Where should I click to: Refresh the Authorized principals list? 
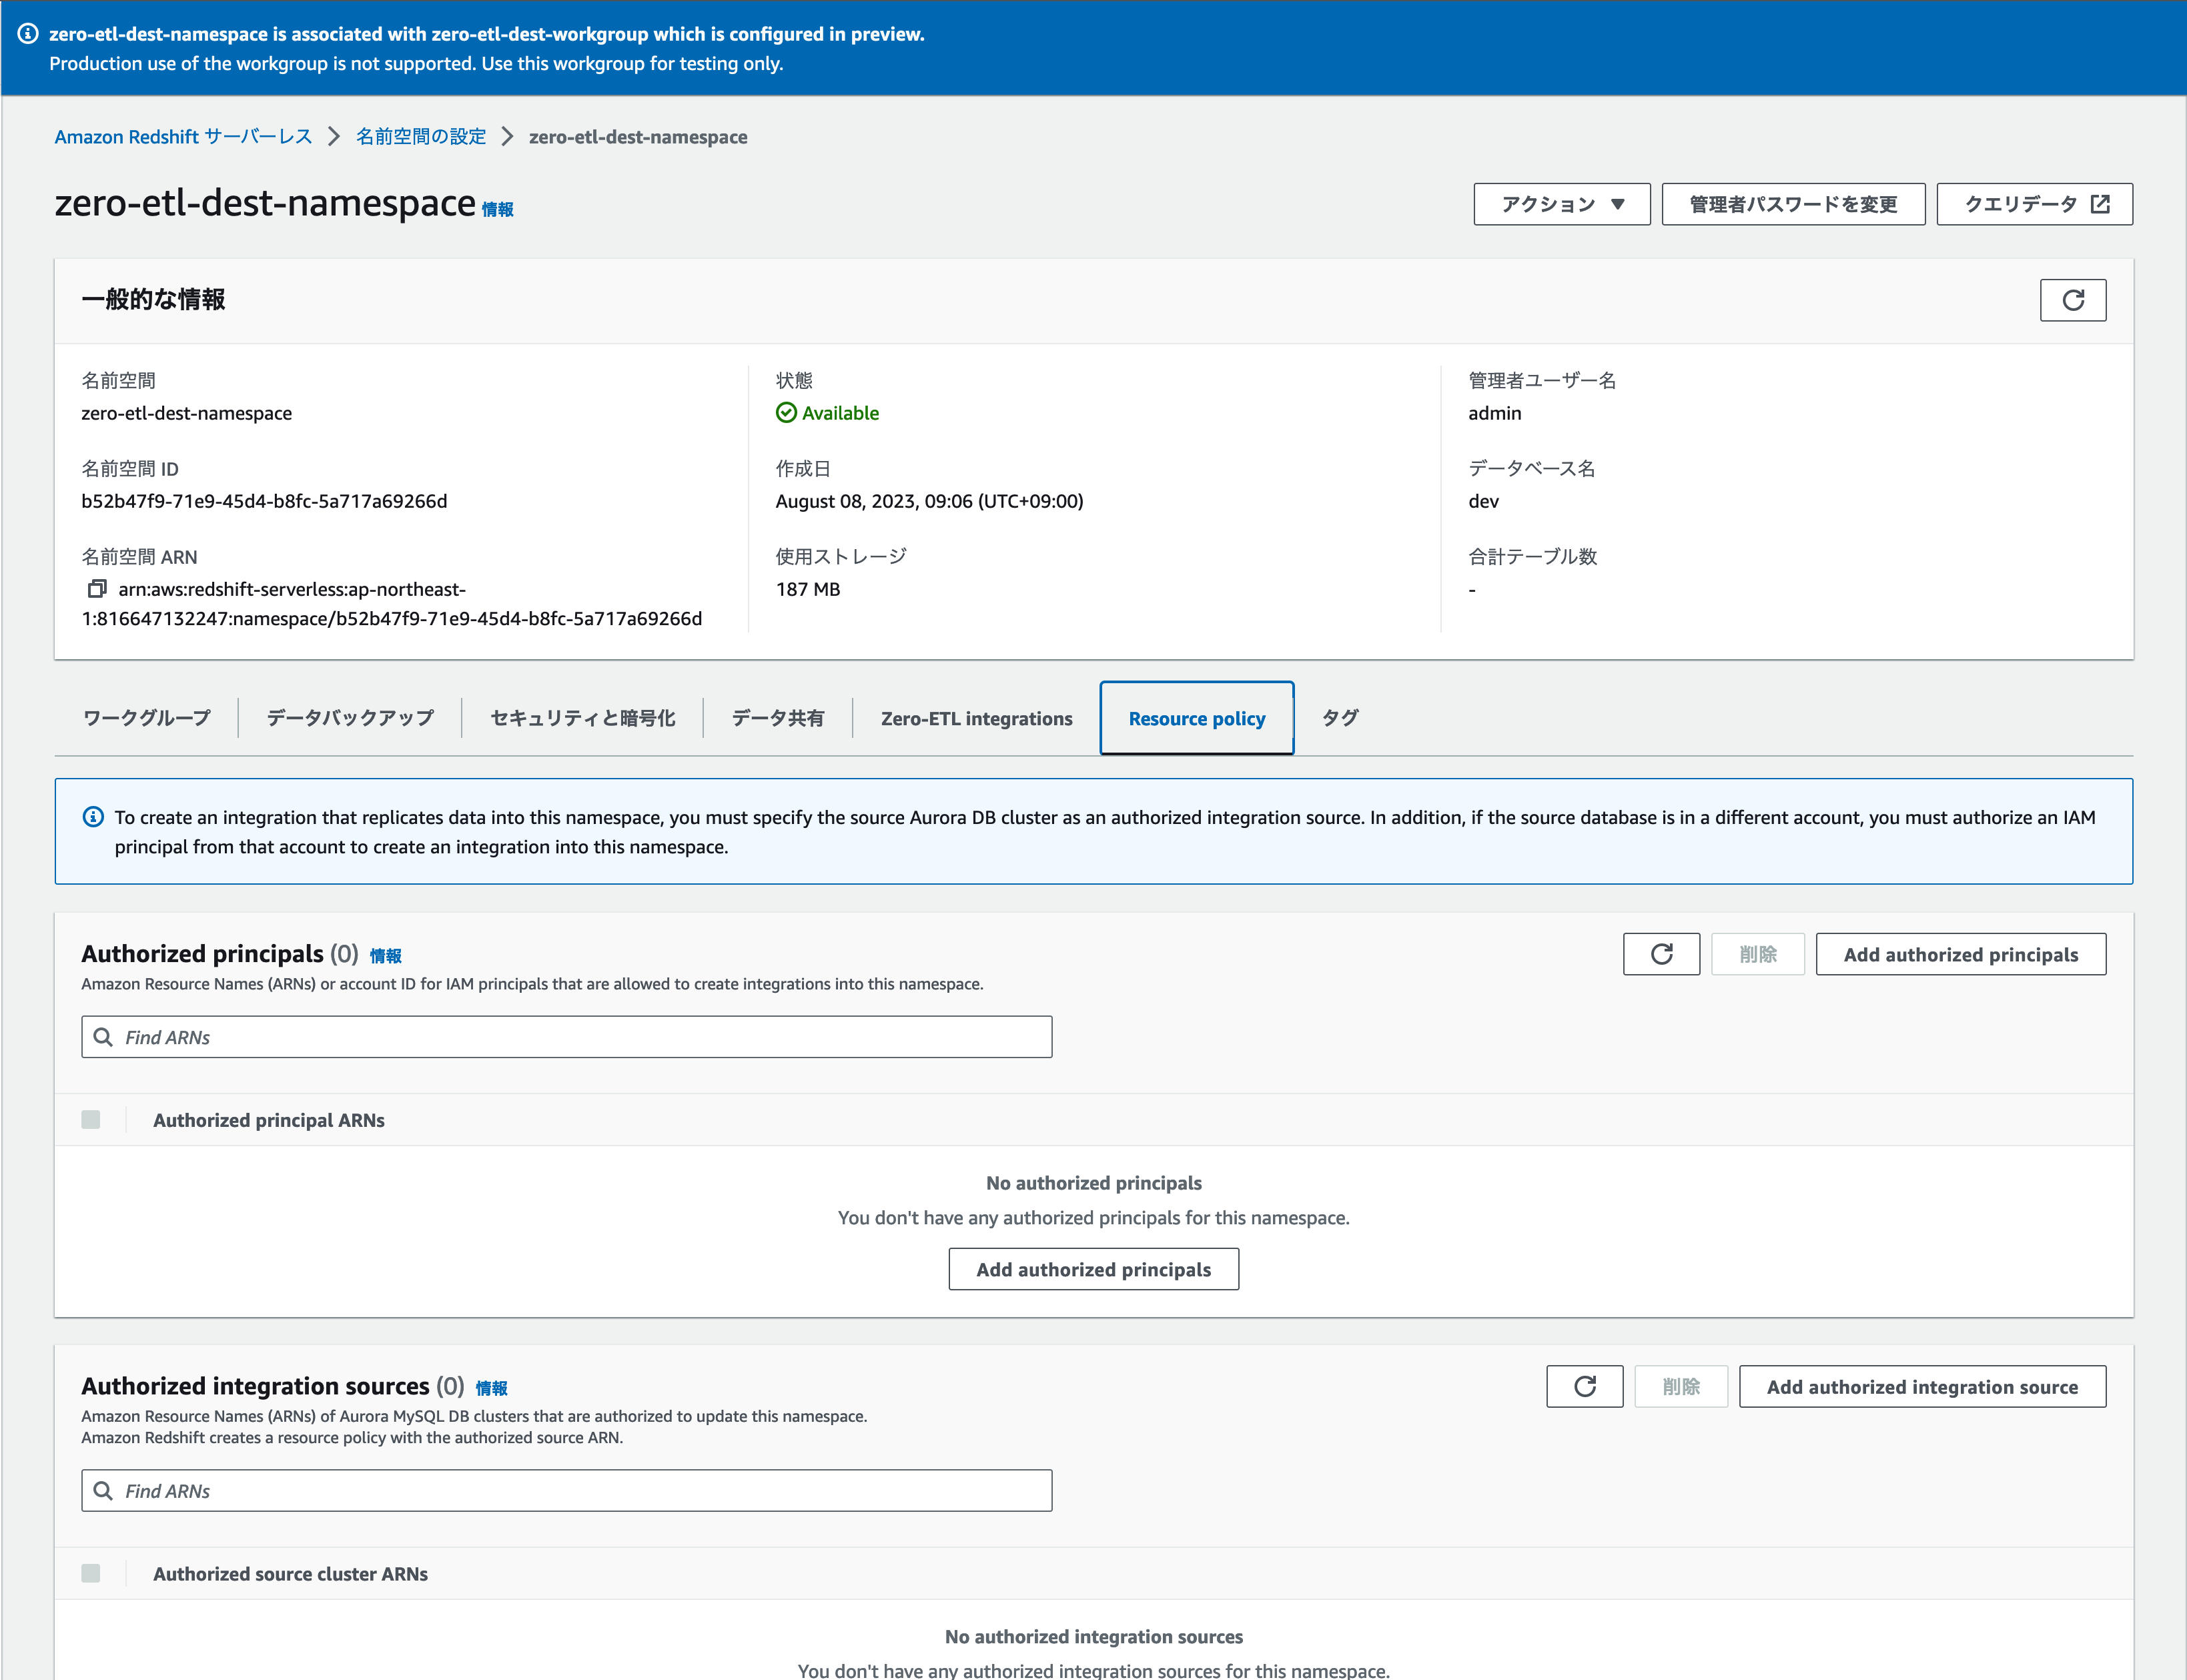point(1661,954)
